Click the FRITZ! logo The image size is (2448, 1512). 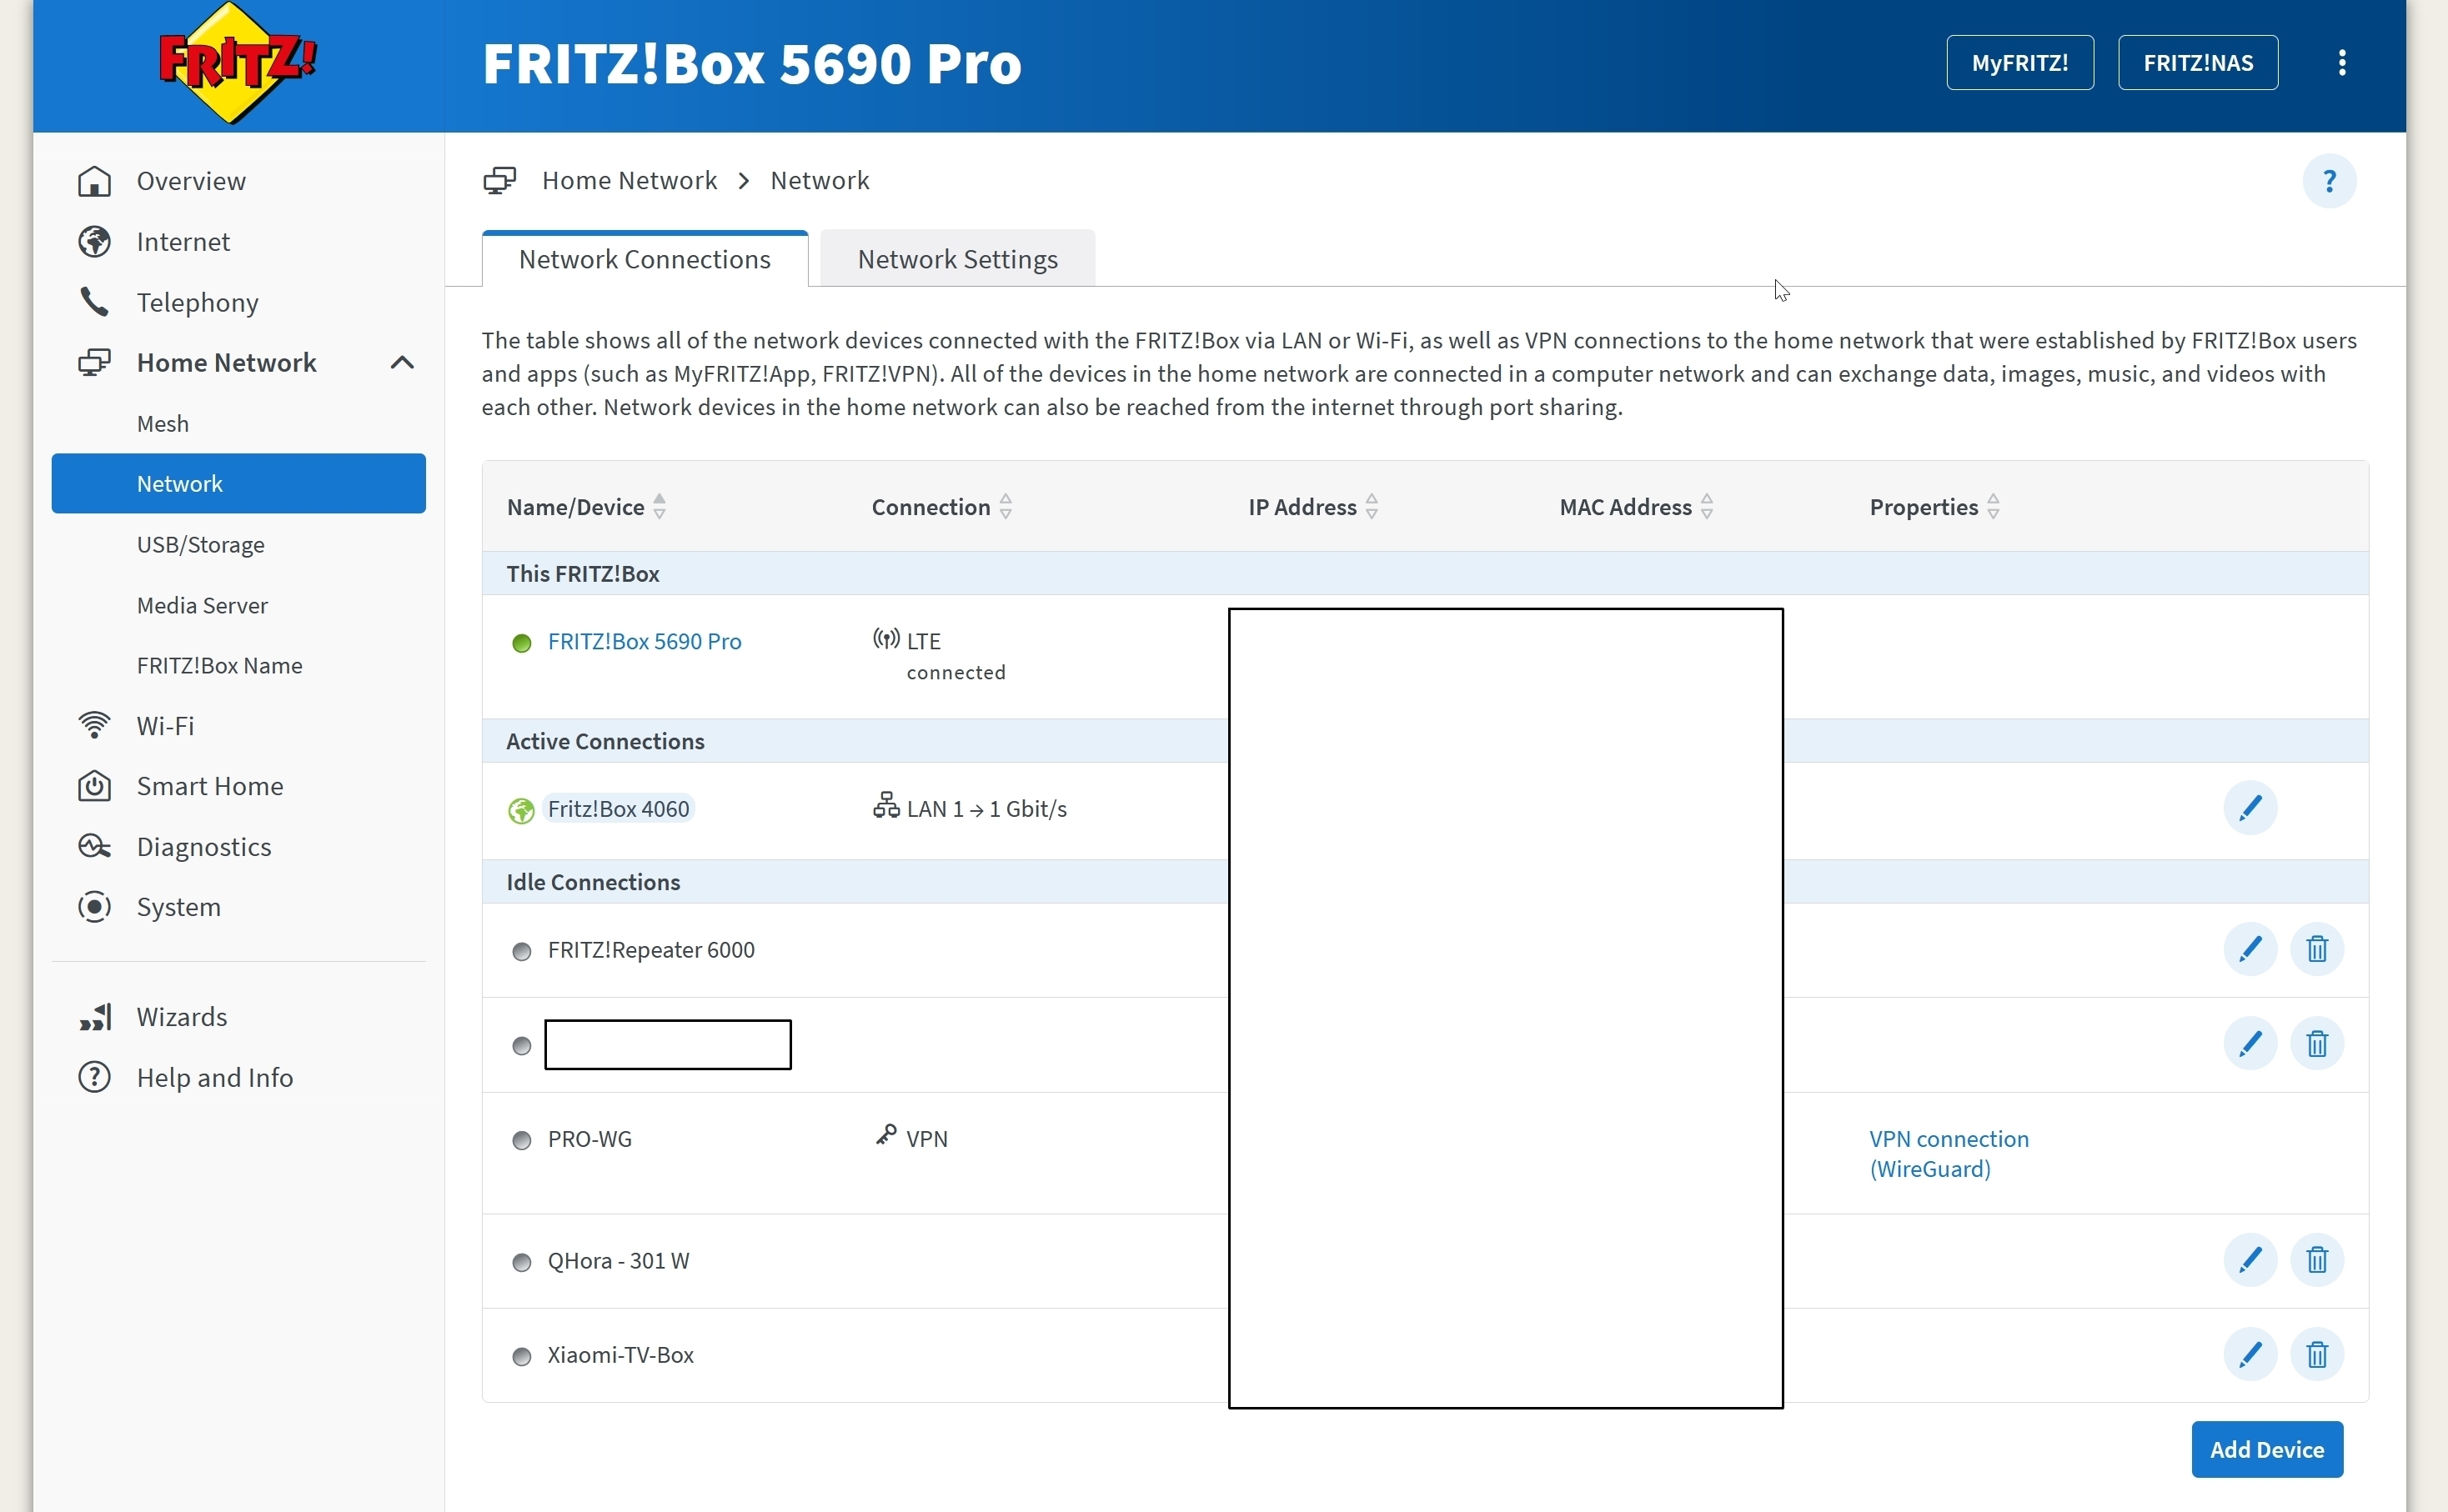[x=238, y=62]
